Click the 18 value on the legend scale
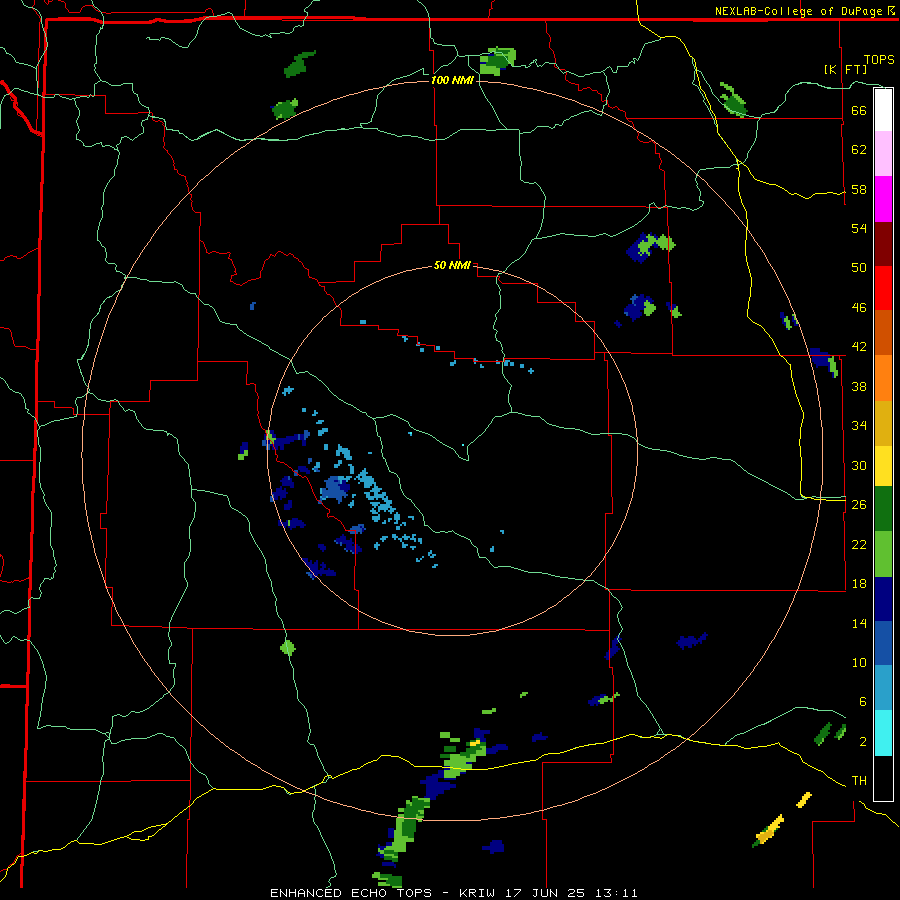Screen dimensions: 900x900 pos(859,584)
